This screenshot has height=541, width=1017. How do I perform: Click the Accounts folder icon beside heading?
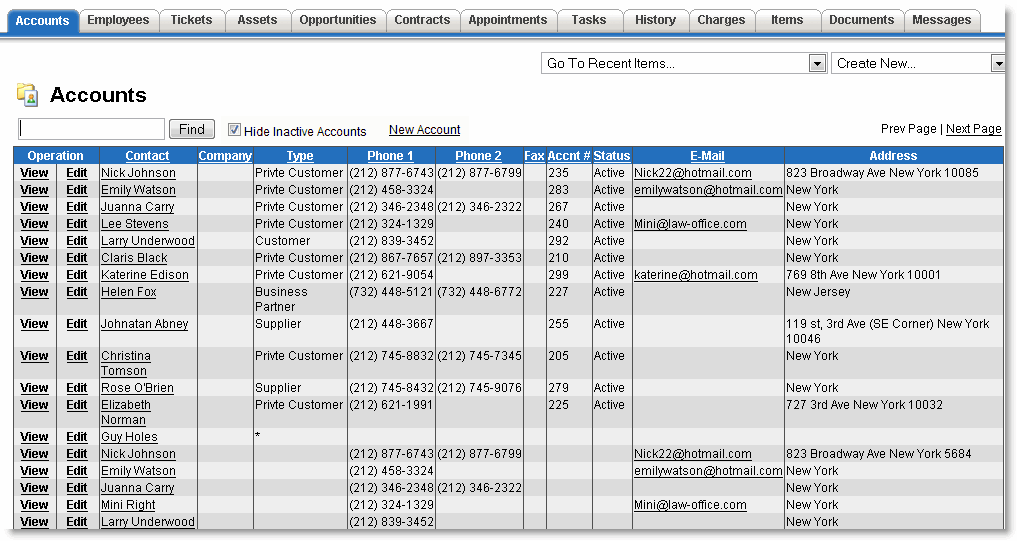[27, 95]
